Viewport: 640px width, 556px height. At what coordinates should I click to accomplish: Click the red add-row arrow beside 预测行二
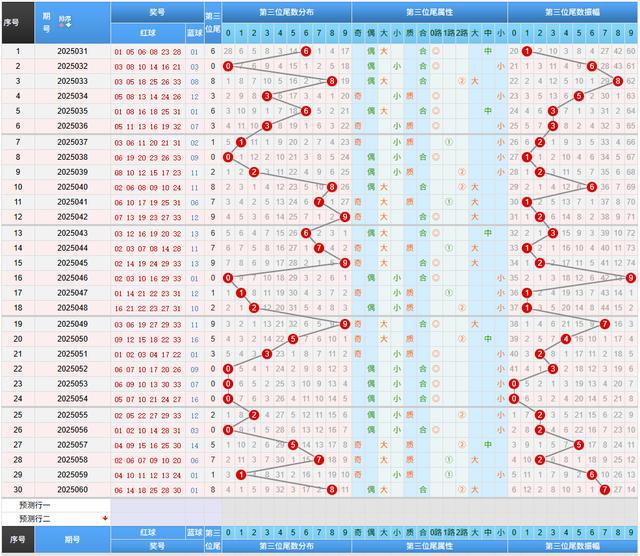(105, 518)
